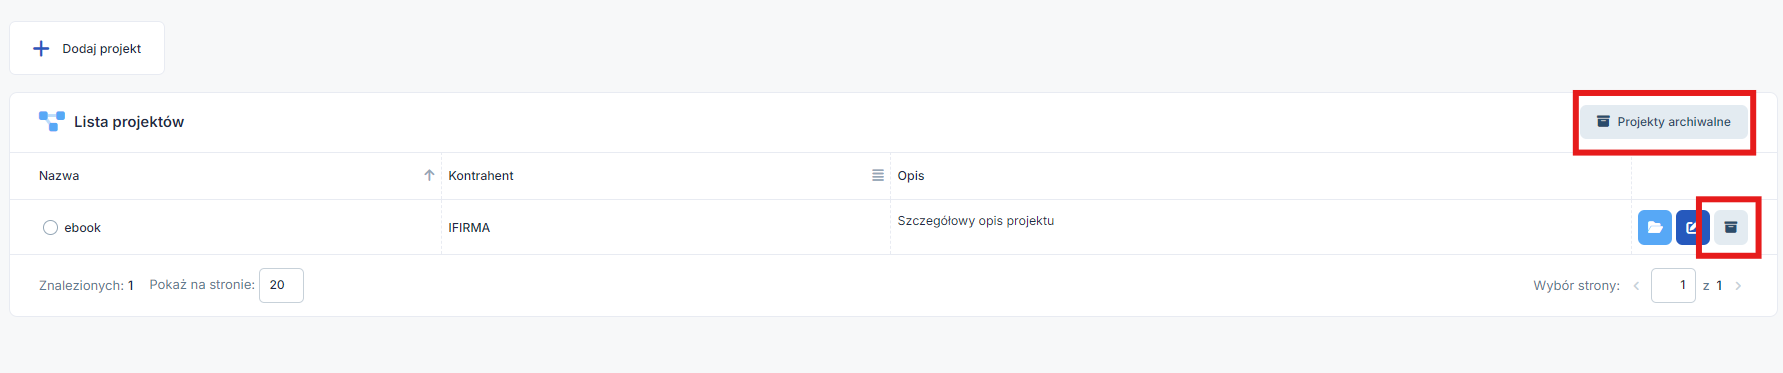Click the Pokaż na stronie field showing 20

[281, 285]
